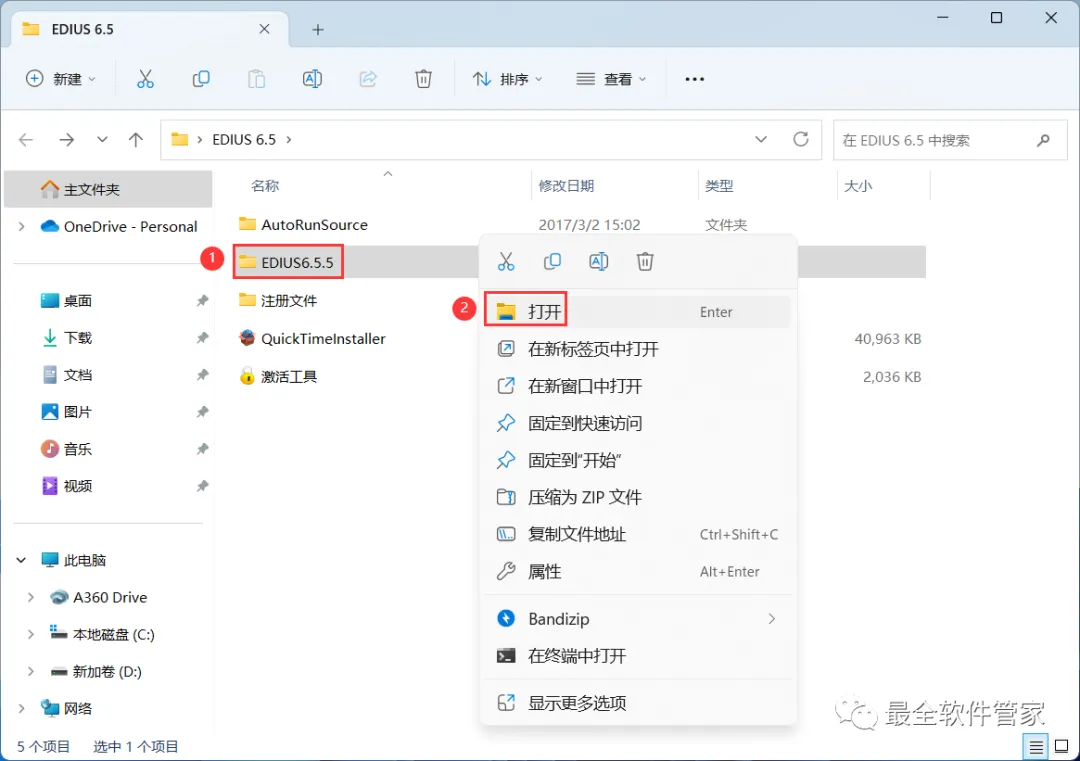Unpin 视频 from quick access
The height and width of the screenshot is (761, 1080).
point(202,486)
